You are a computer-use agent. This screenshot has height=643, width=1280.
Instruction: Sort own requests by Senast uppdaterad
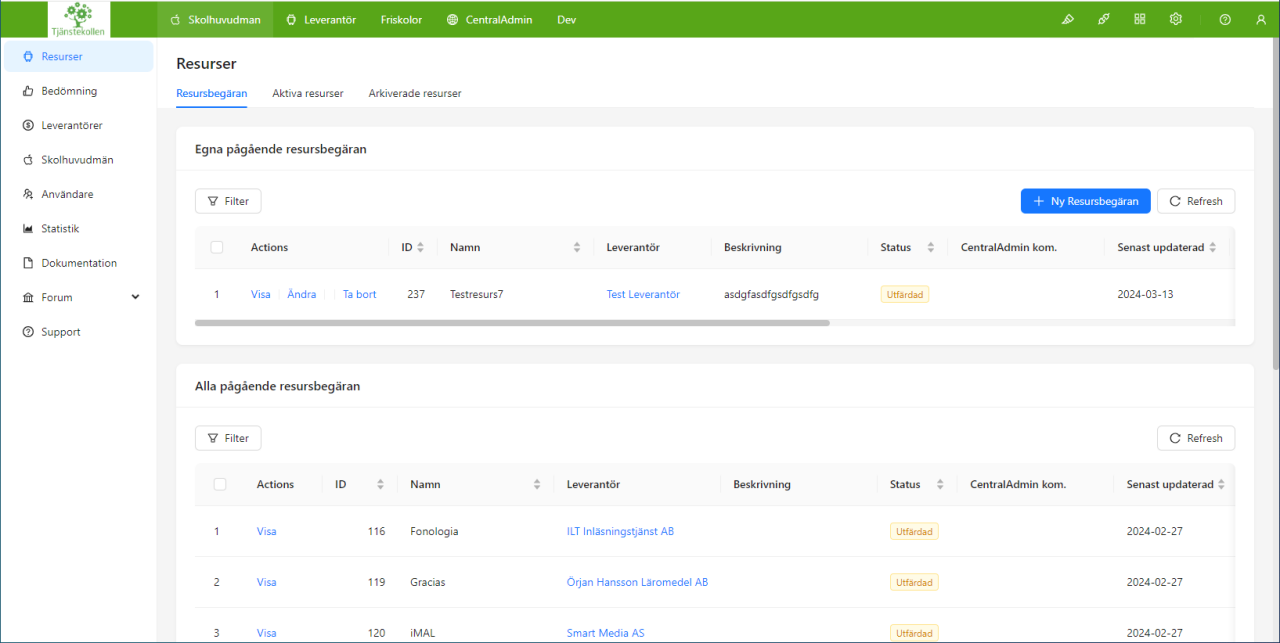coord(1213,247)
